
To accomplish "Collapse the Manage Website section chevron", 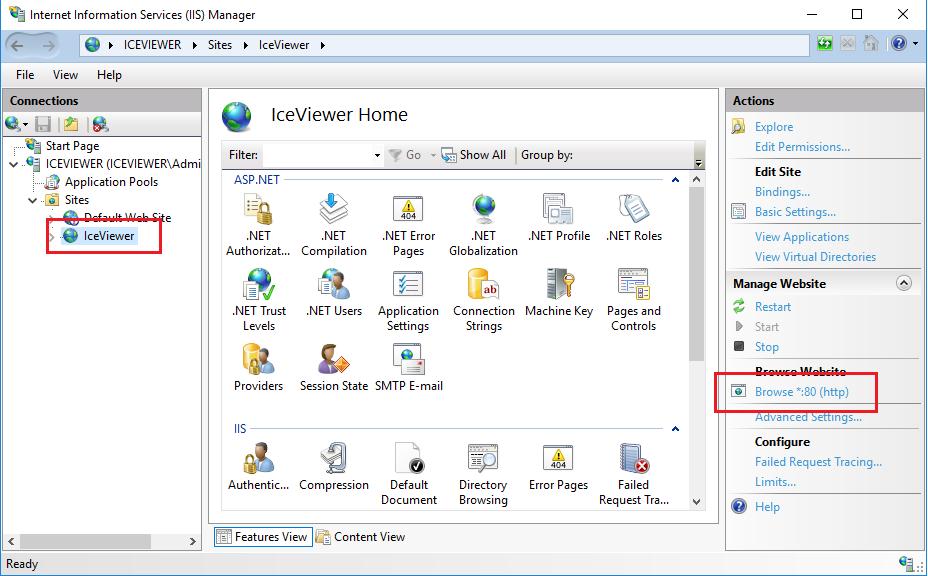I will pyautogui.click(x=904, y=283).
